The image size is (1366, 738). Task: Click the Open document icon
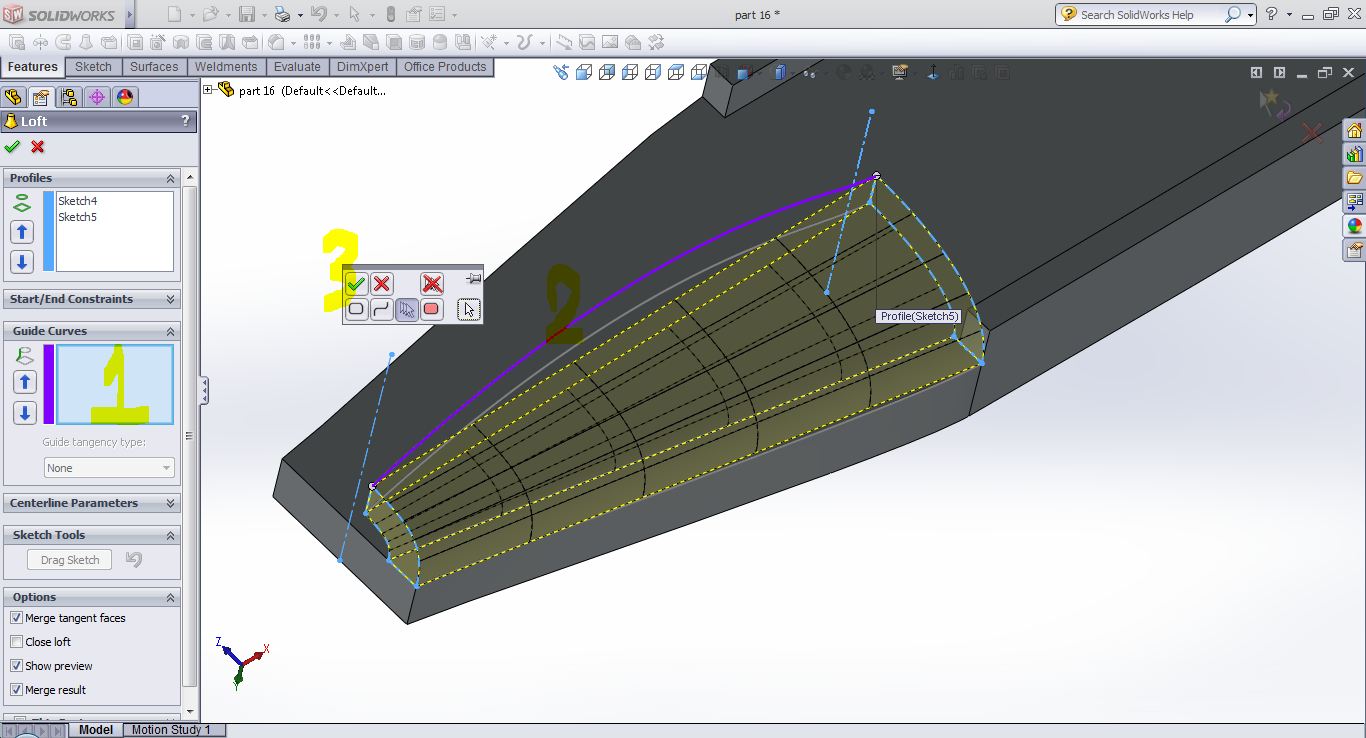point(210,14)
